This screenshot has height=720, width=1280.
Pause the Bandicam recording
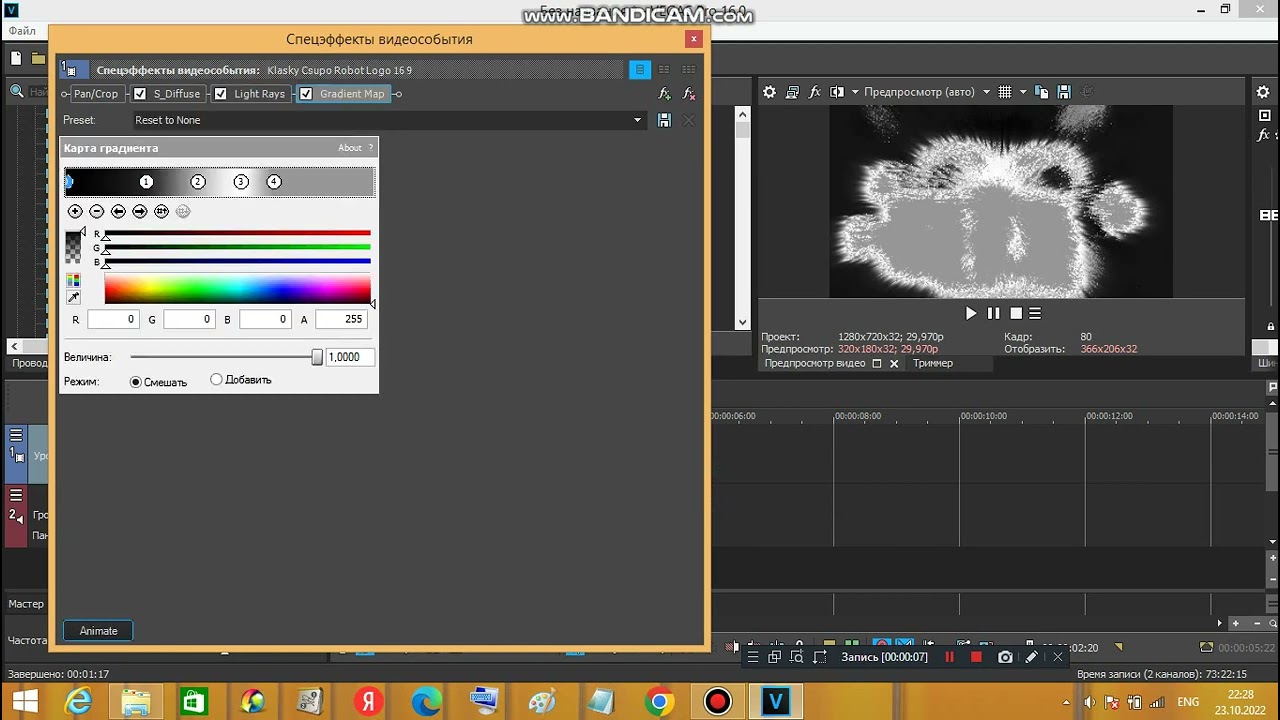point(949,657)
